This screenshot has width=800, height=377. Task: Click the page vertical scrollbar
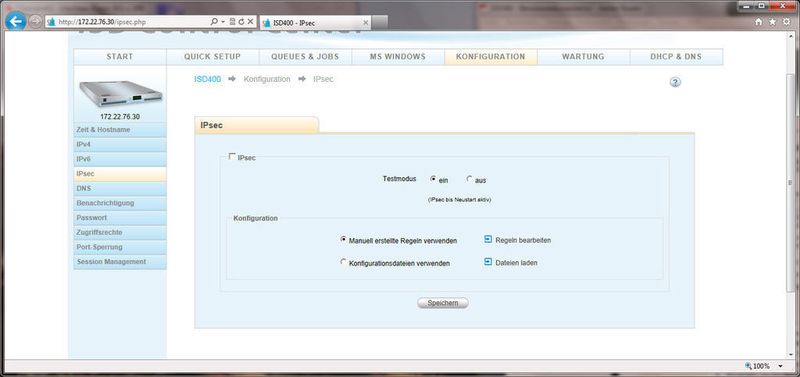click(790, 184)
